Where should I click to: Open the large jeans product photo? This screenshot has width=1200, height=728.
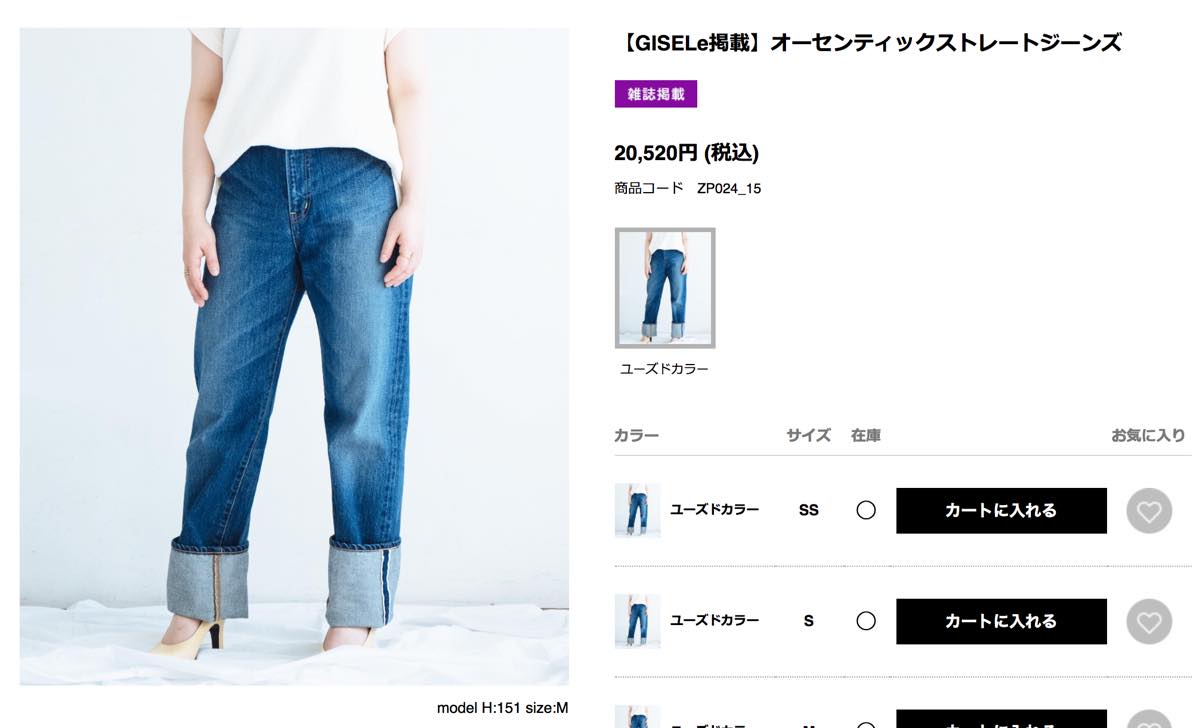coord(294,356)
